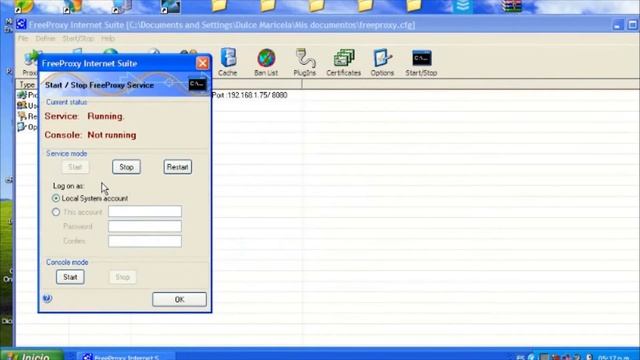Close the FreeProxy Internet Suite dialog
The width and height of the screenshot is (640, 360).
click(202, 63)
